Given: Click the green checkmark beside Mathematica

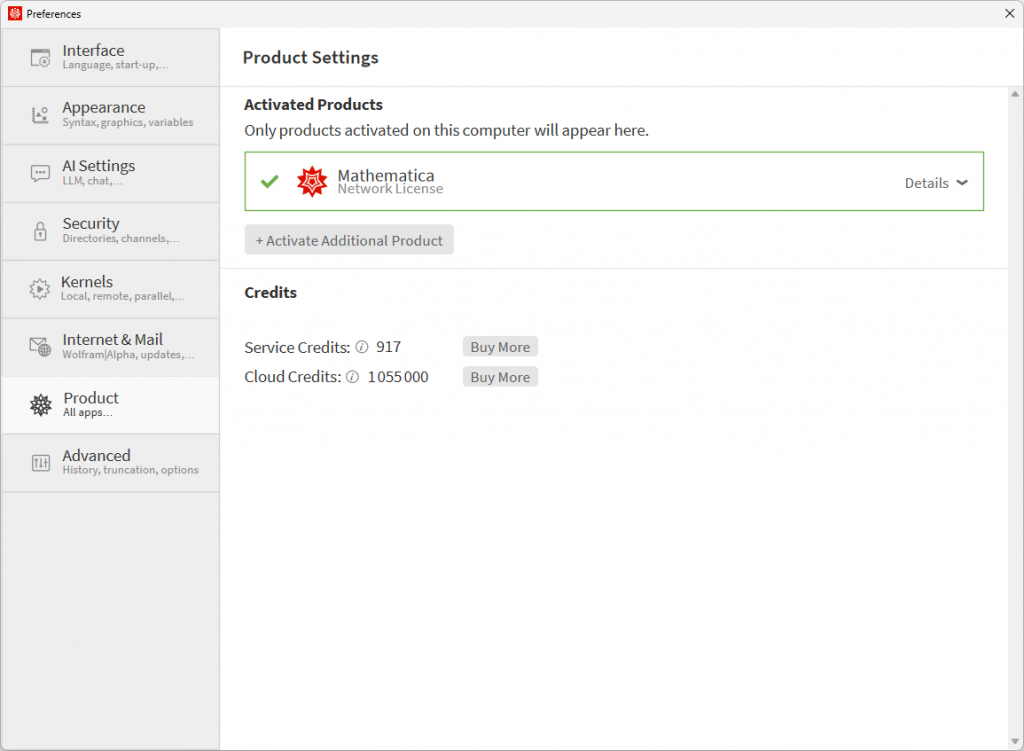Looking at the screenshot, I should click(x=268, y=181).
